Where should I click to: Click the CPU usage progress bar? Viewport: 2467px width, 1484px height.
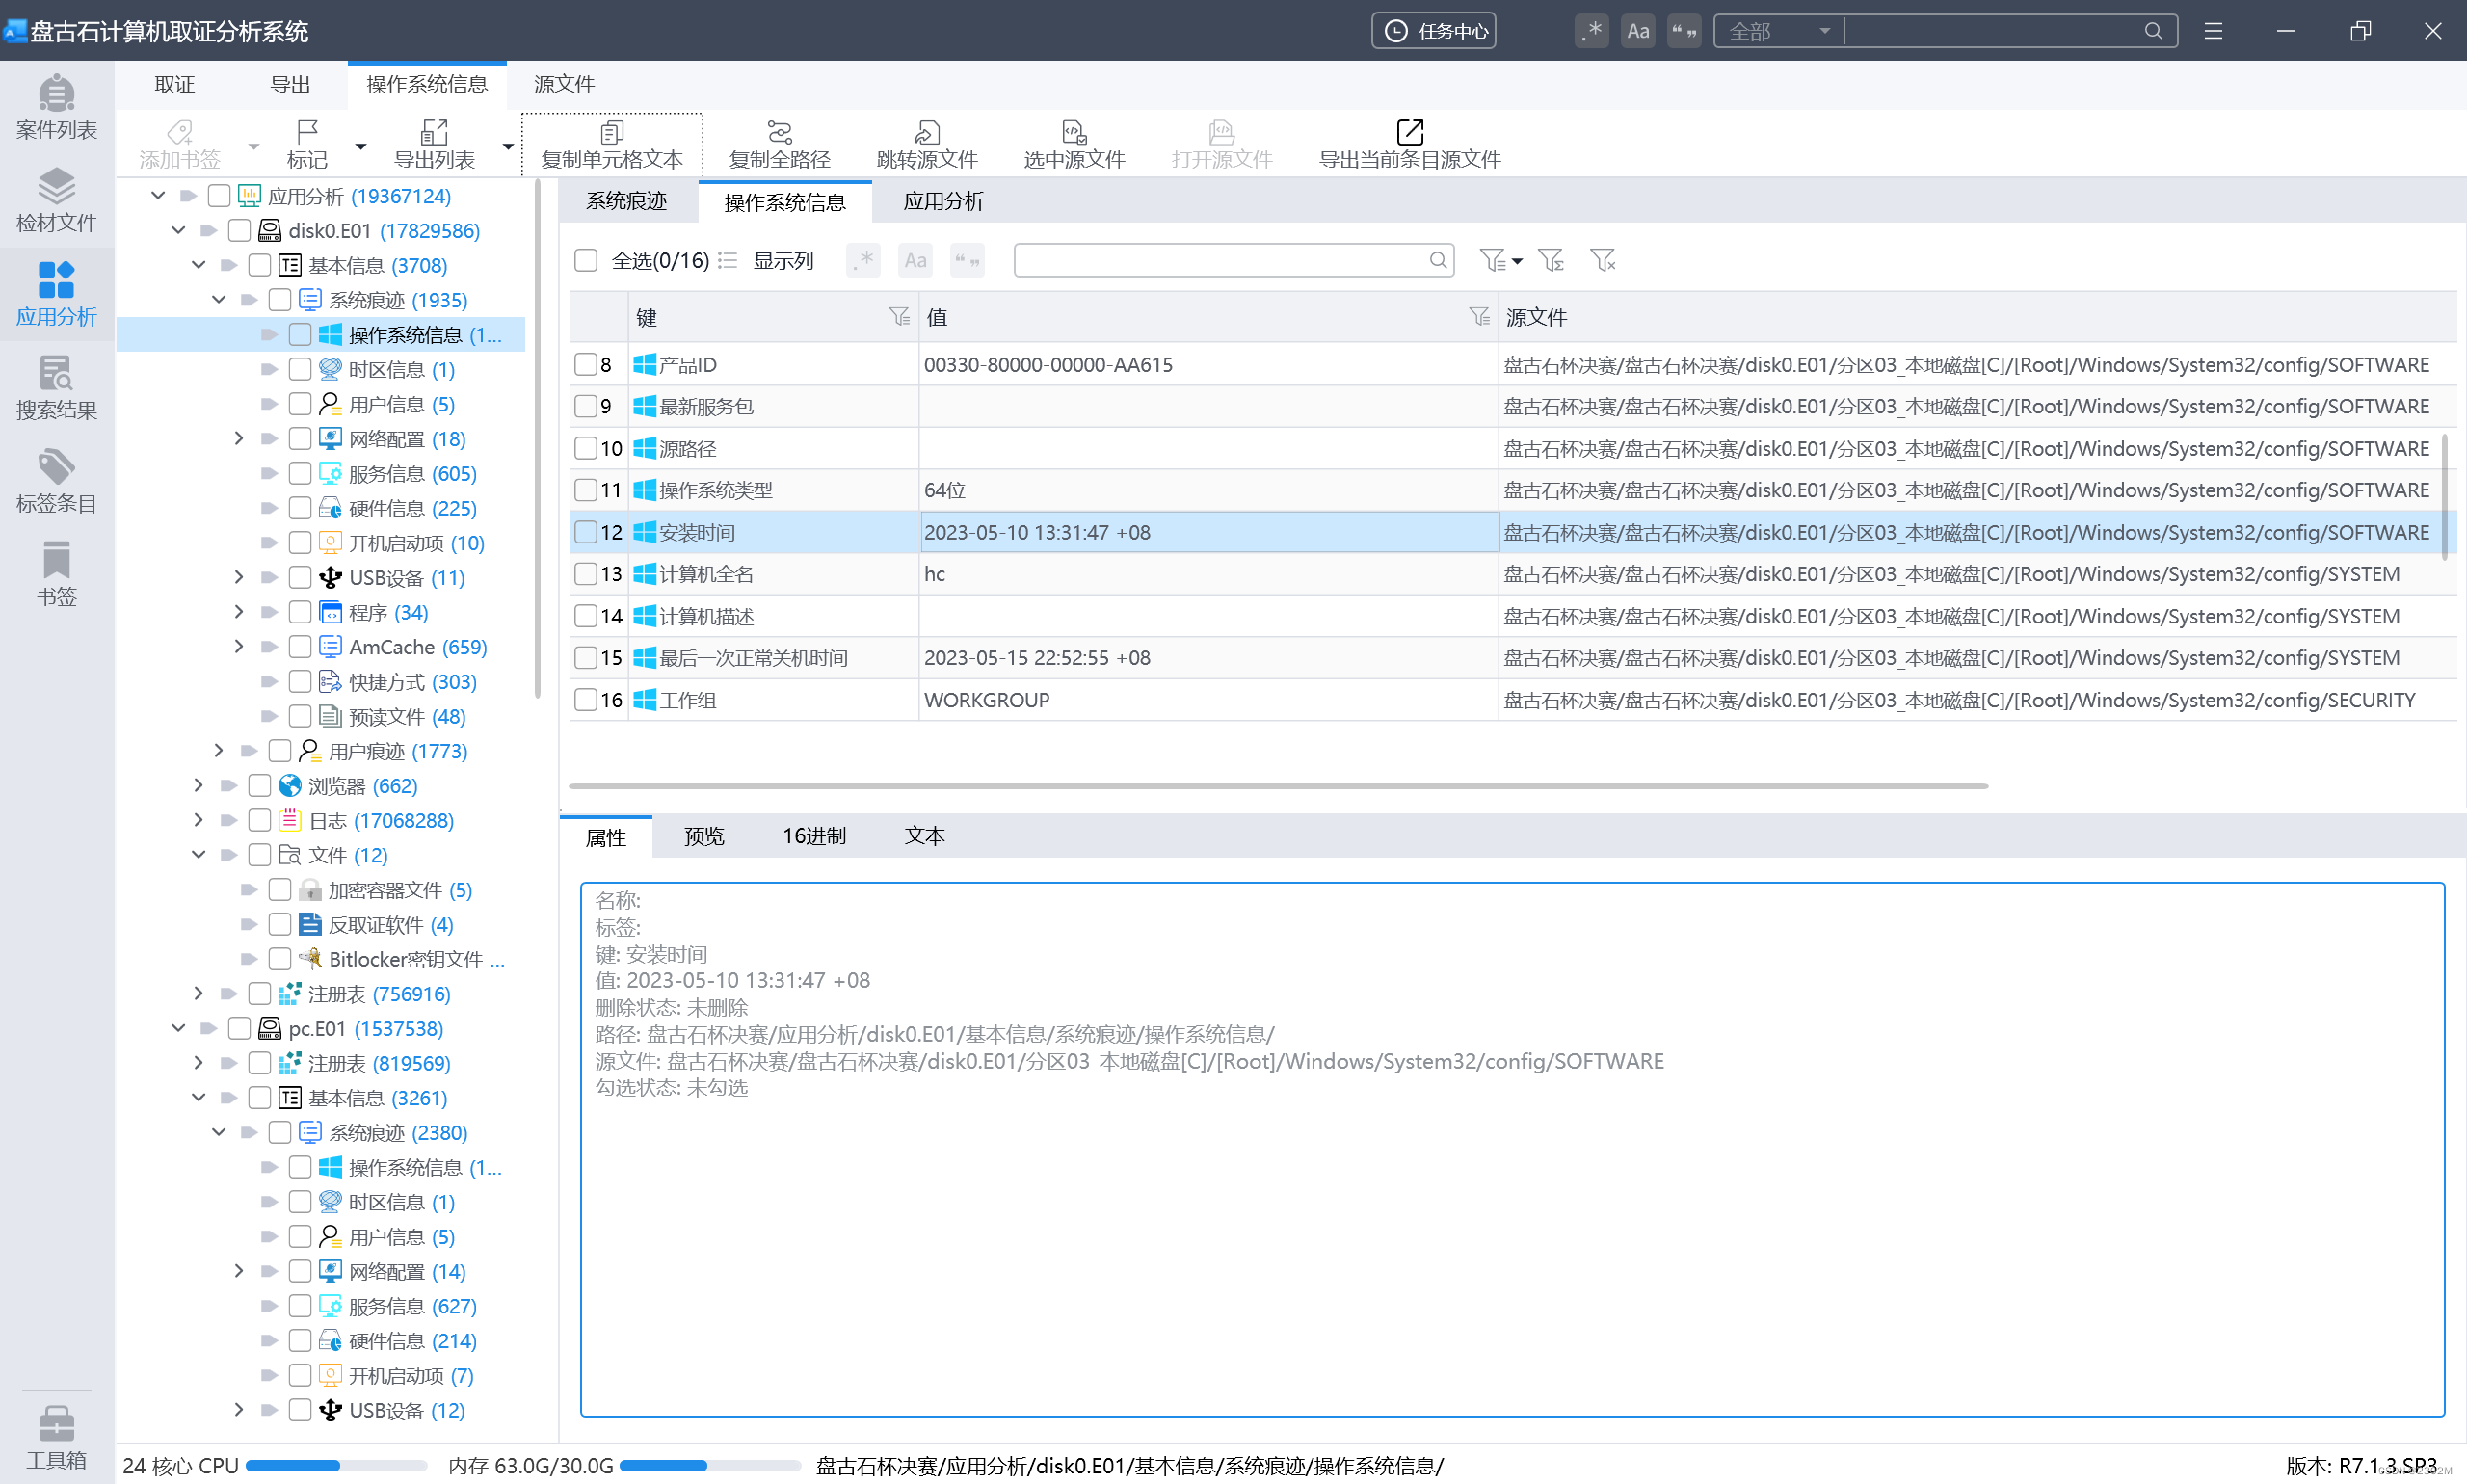336,1465
